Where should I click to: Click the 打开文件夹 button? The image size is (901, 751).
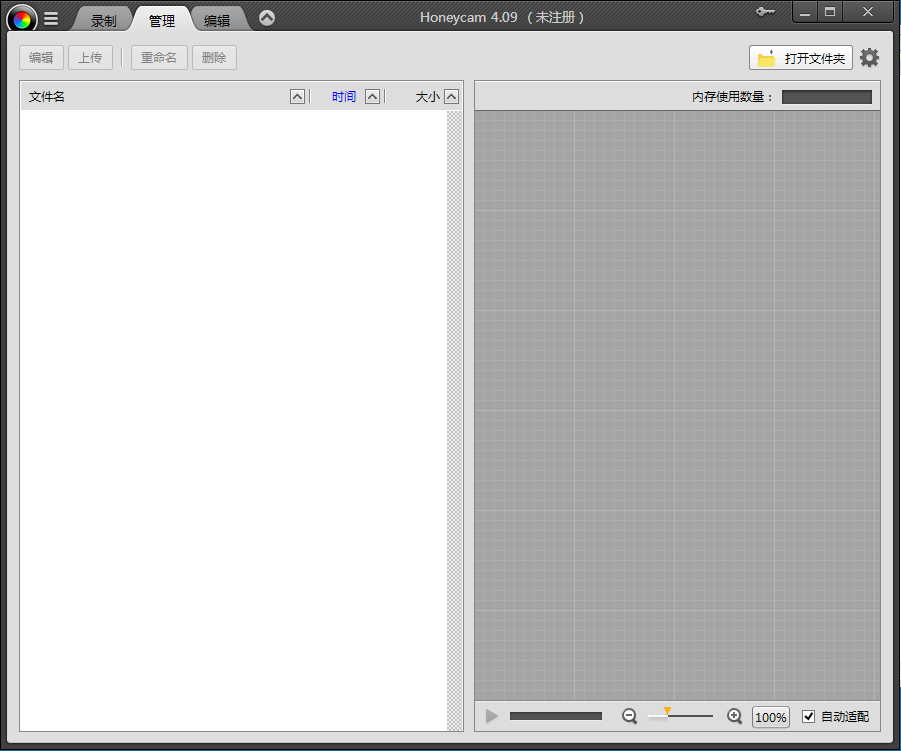pos(801,58)
